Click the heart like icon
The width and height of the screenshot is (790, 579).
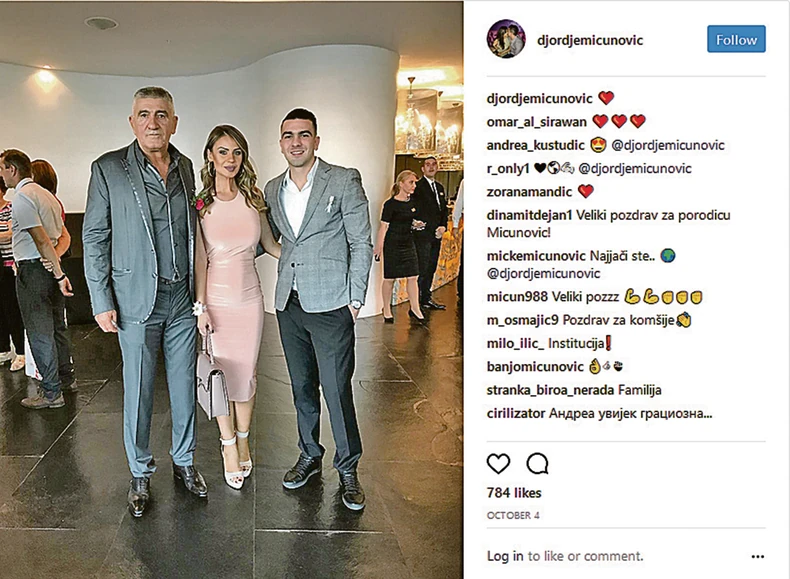498,464
